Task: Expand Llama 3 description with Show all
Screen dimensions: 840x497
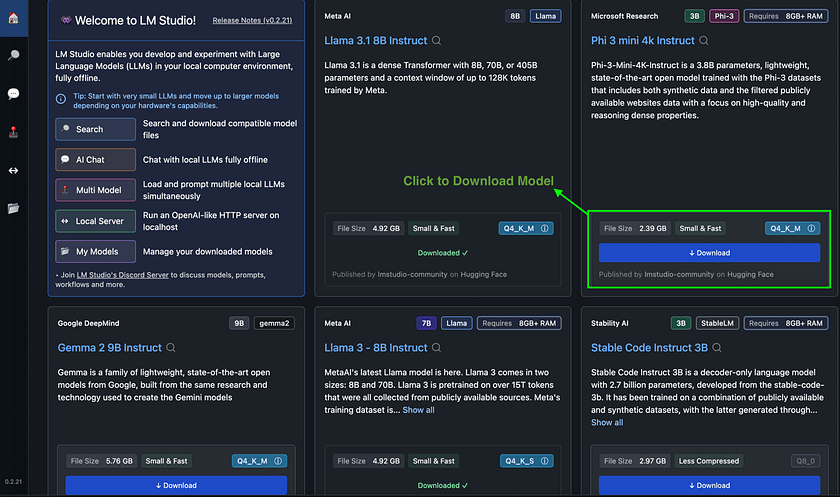Action: pyautogui.click(x=418, y=410)
